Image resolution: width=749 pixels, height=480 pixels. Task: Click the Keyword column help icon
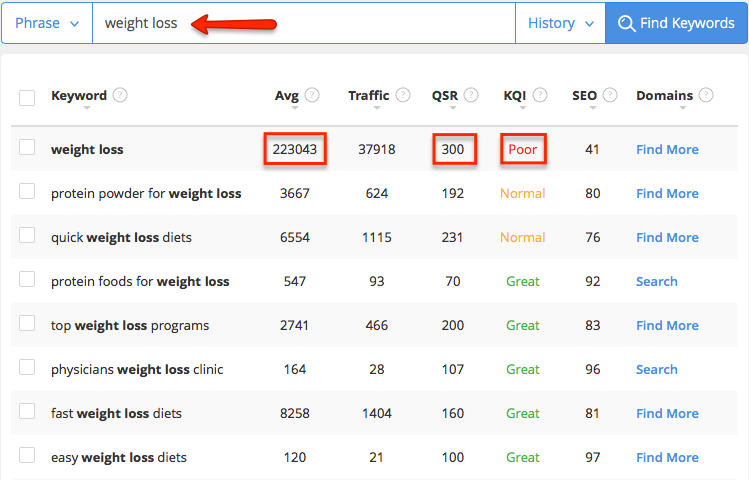click(120, 95)
